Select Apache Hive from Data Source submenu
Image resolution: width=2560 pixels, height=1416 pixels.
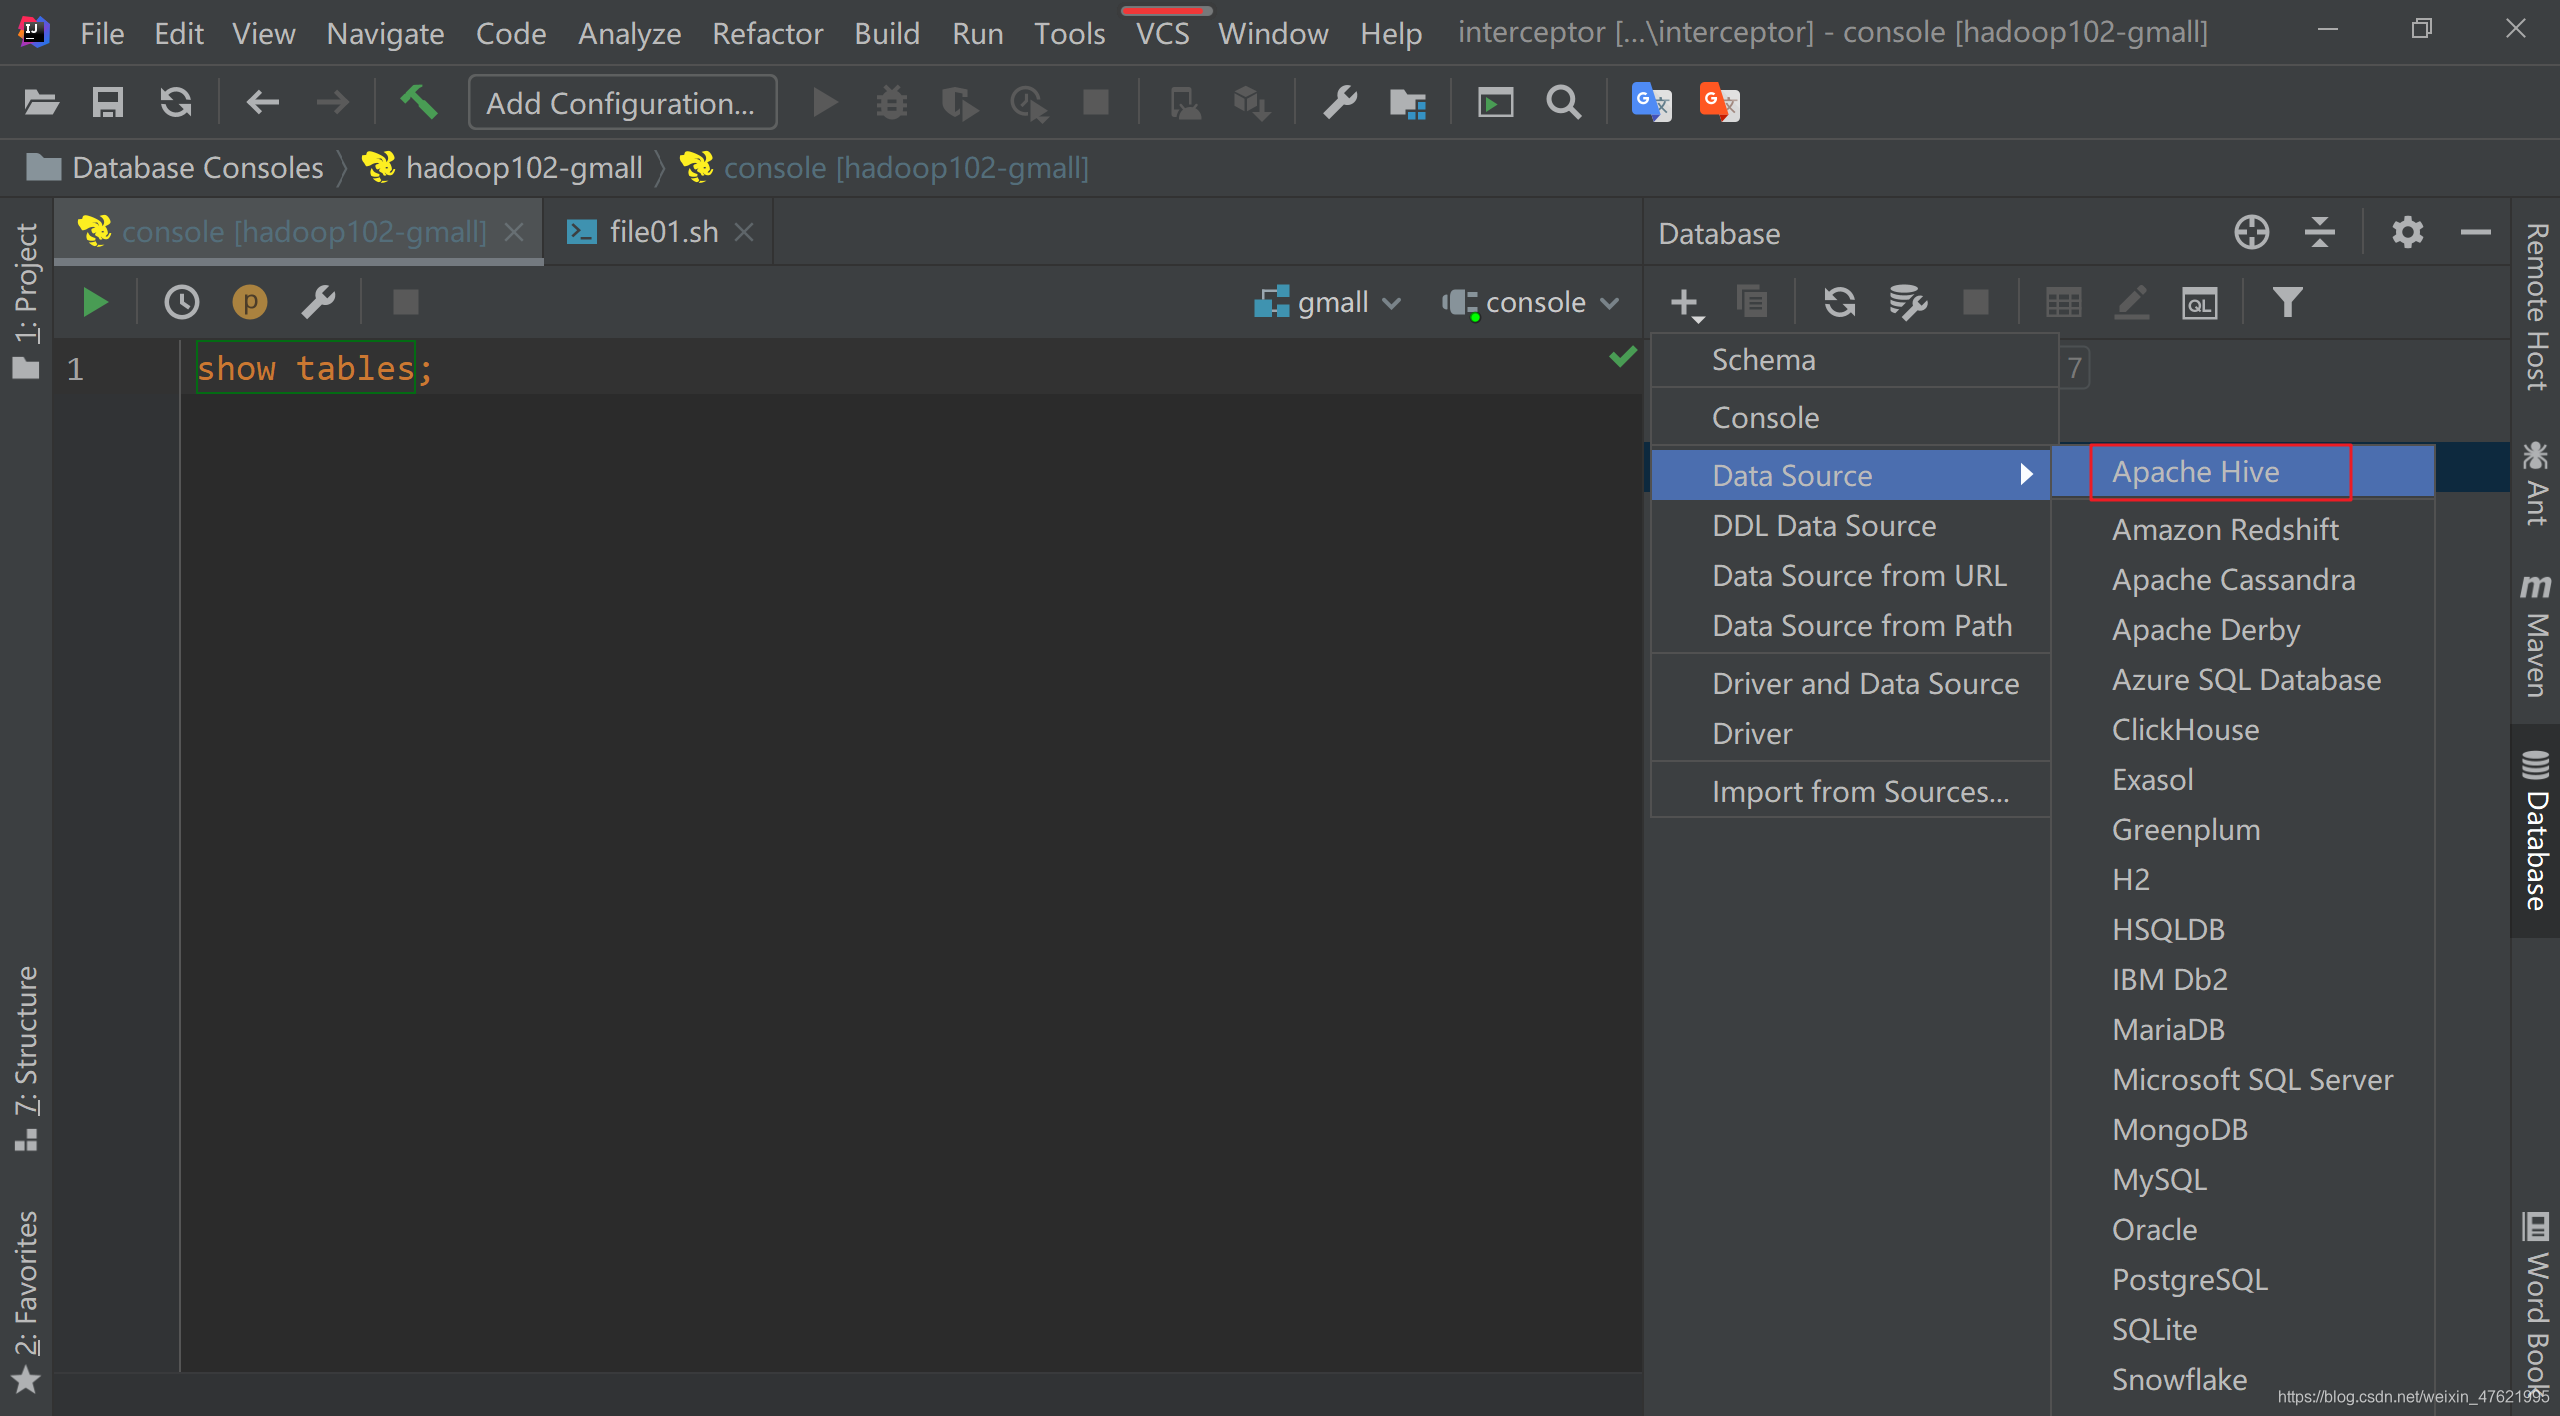tap(2194, 471)
